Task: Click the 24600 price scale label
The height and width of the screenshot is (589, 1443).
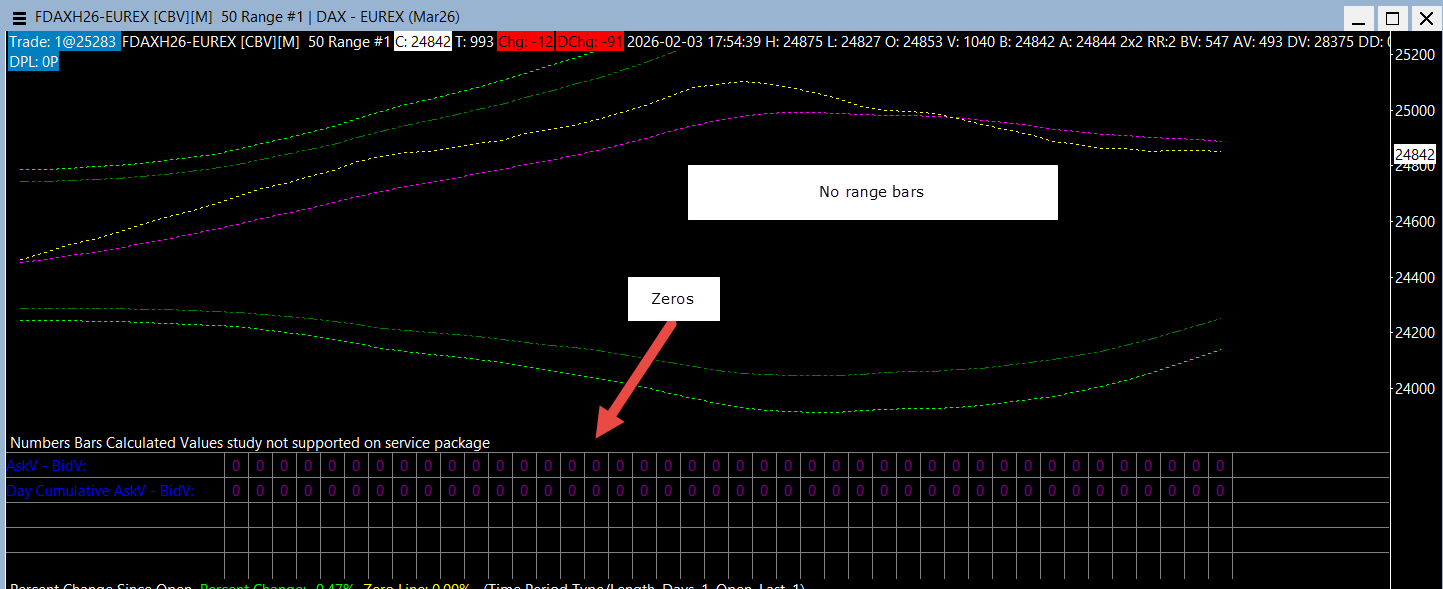Action: 1415,221
